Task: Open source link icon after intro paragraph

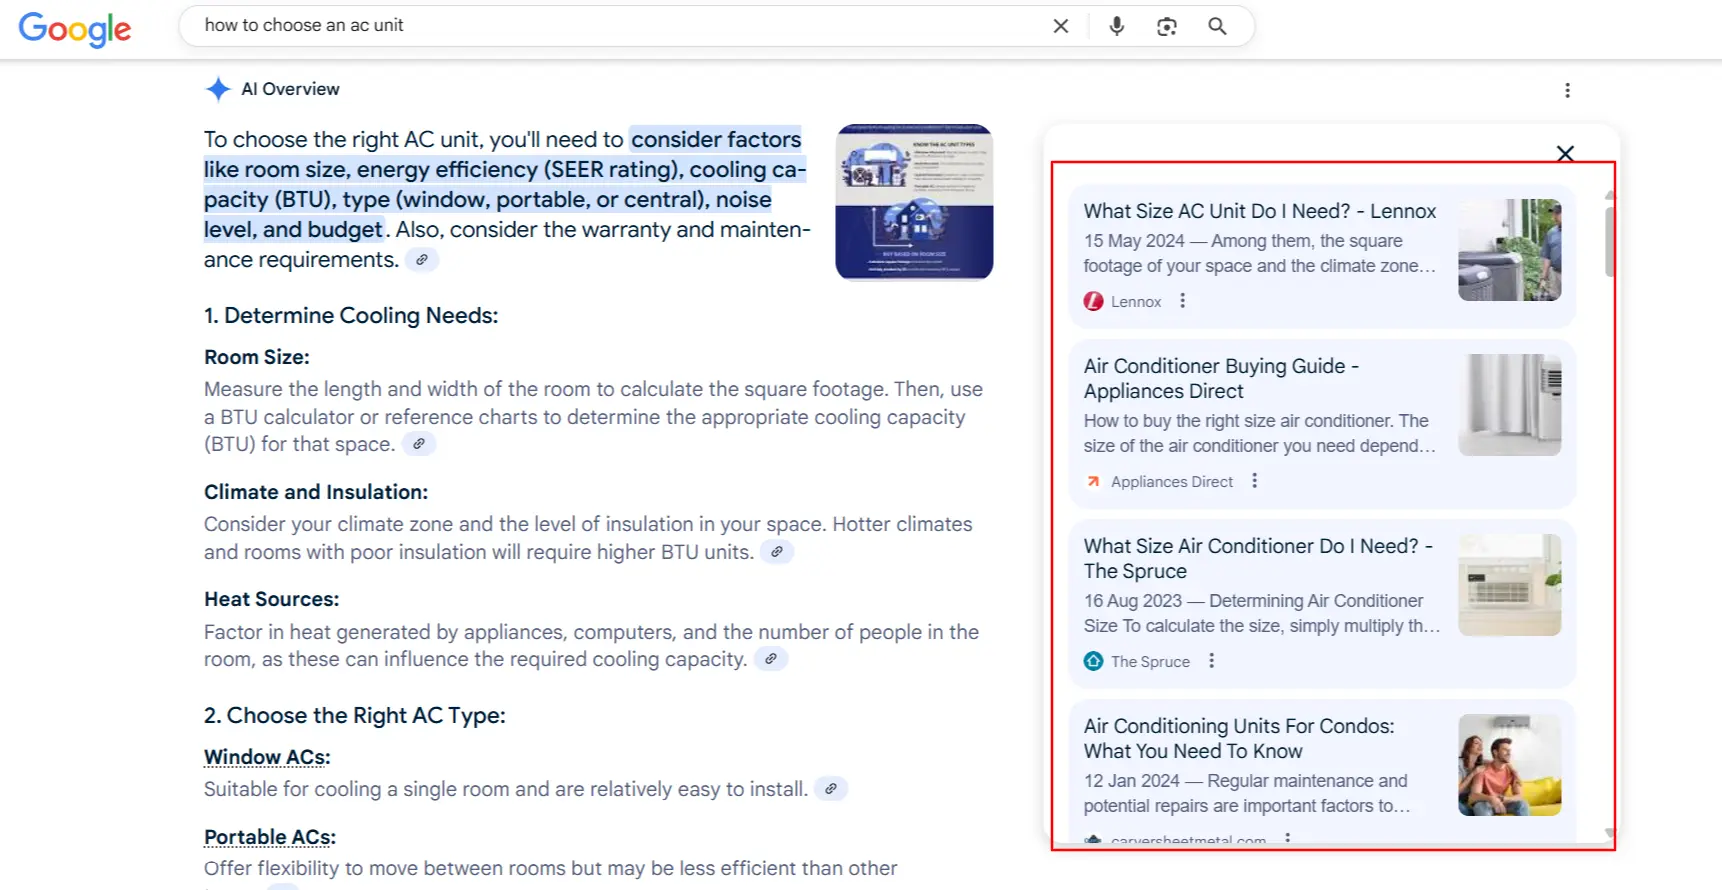Action: (x=422, y=260)
